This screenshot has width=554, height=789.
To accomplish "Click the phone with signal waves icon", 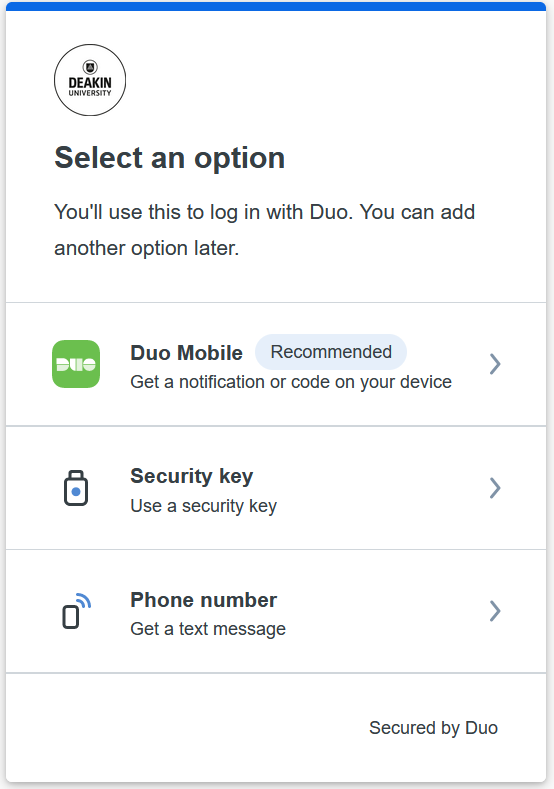I will (x=76, y=611).
